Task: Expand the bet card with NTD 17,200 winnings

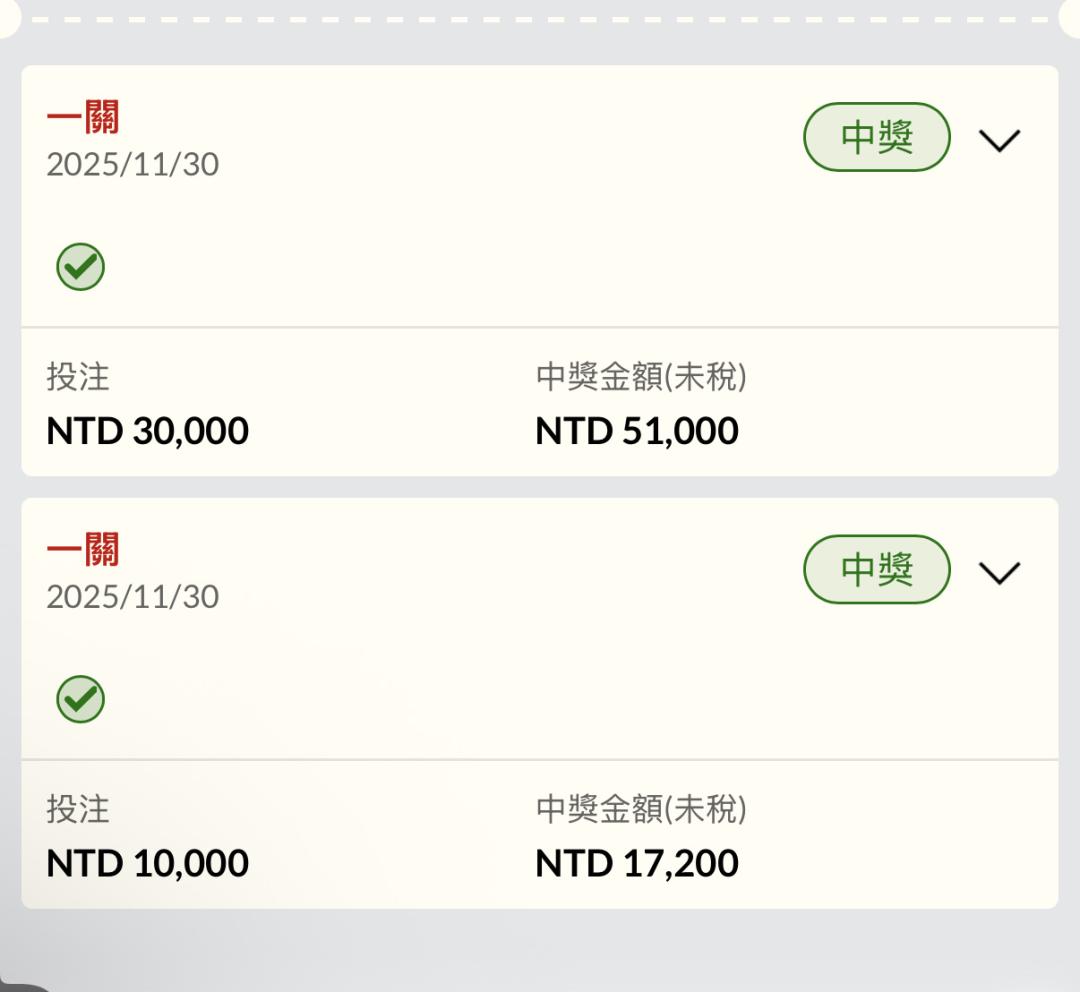Action: (x=999, y=573)
